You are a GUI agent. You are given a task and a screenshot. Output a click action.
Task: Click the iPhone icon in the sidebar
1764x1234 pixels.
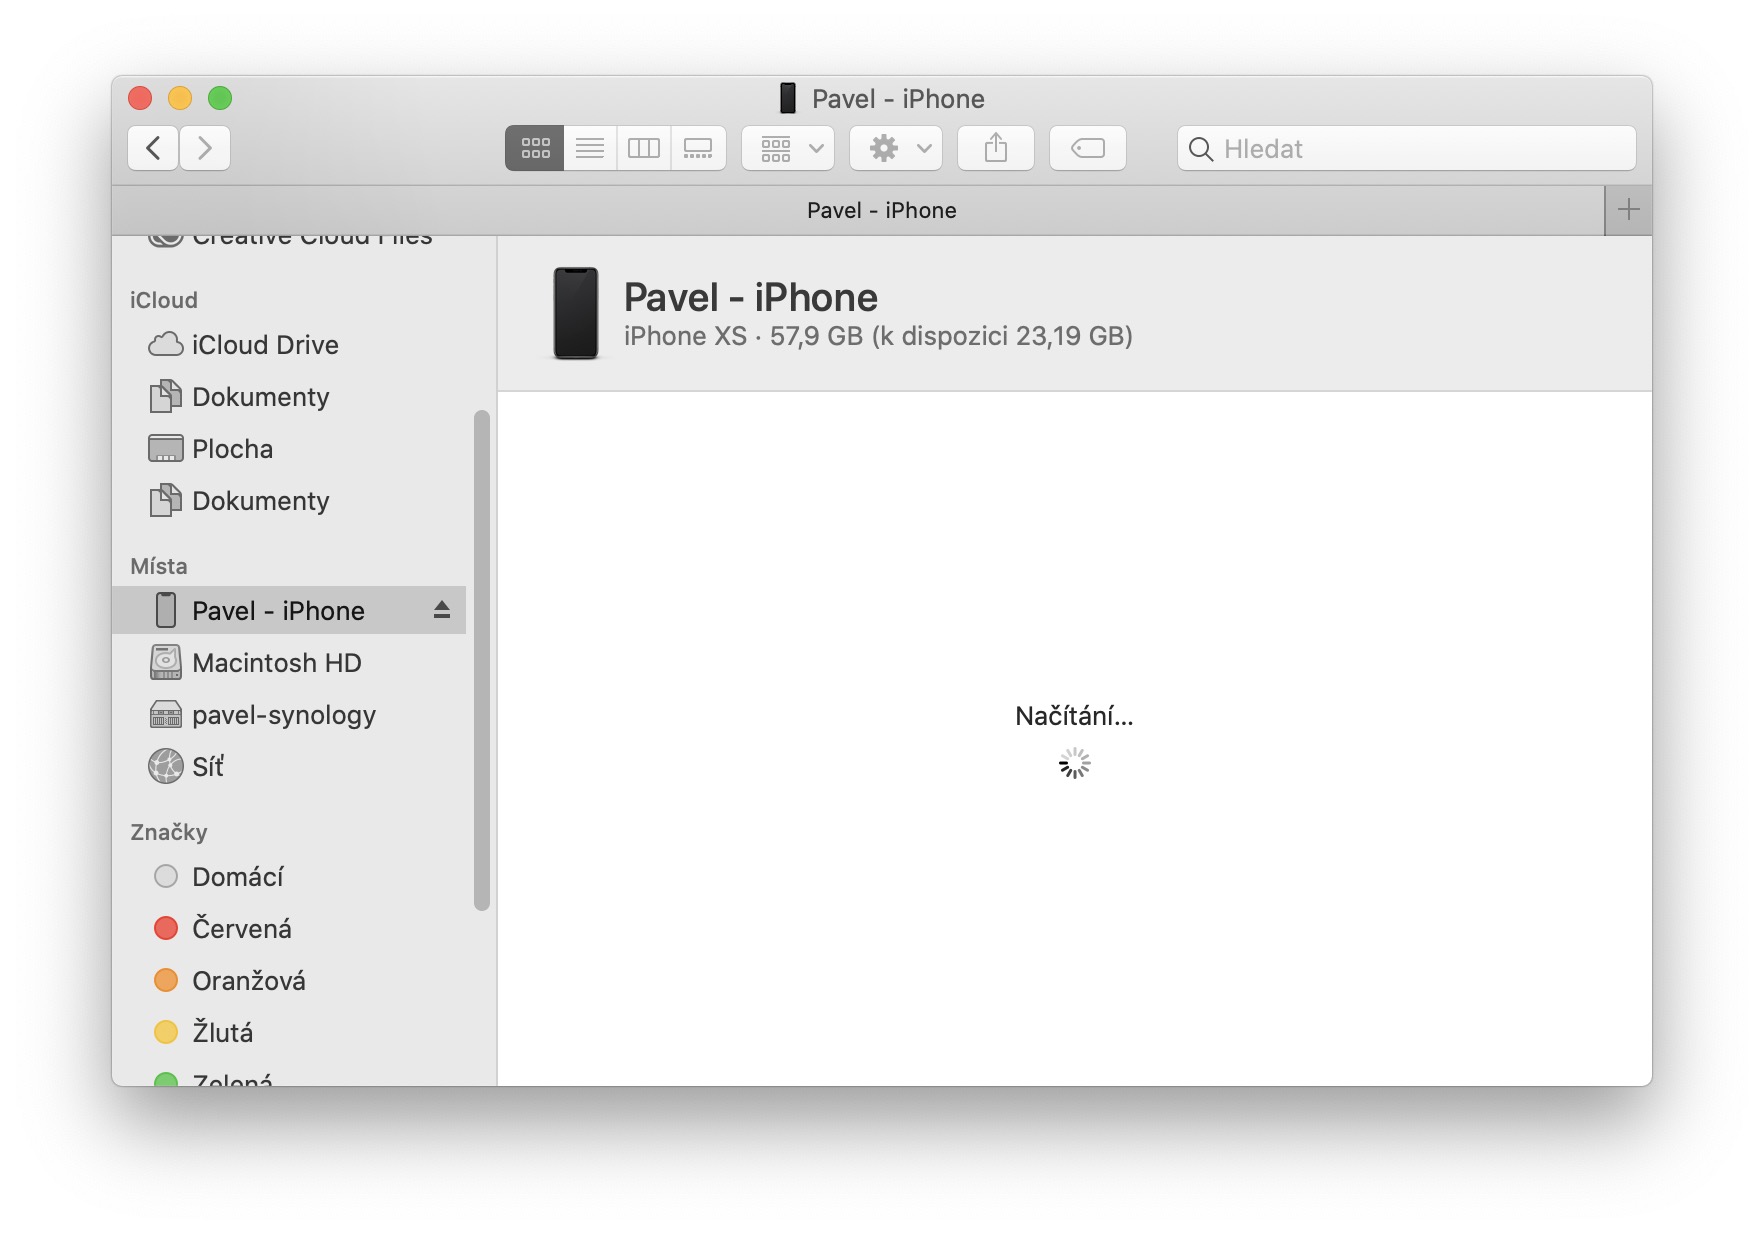[x=166, y=610]
